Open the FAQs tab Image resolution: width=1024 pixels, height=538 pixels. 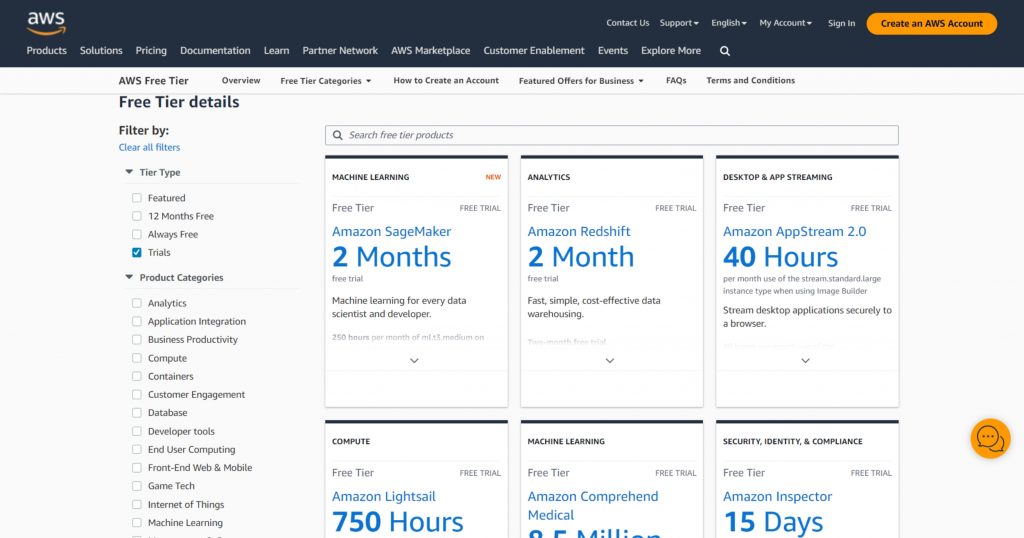coord(676,80)
